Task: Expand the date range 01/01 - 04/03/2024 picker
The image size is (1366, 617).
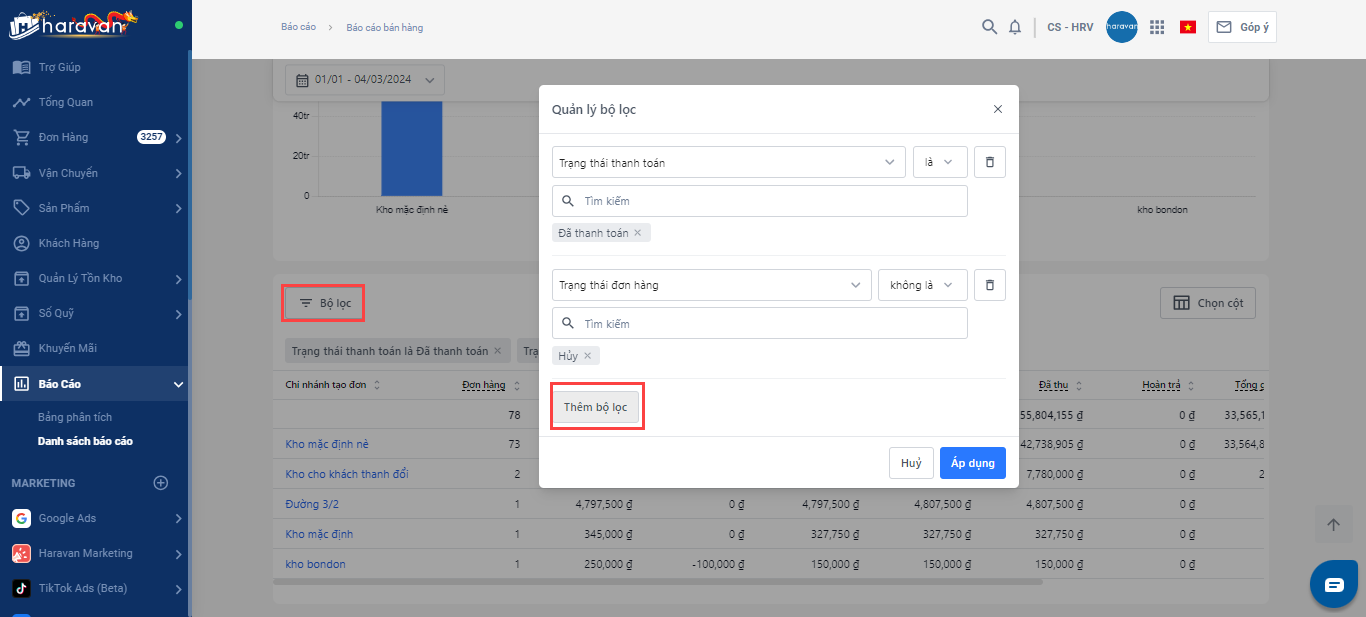Action: pyautogui.click(x=365, y=80)
